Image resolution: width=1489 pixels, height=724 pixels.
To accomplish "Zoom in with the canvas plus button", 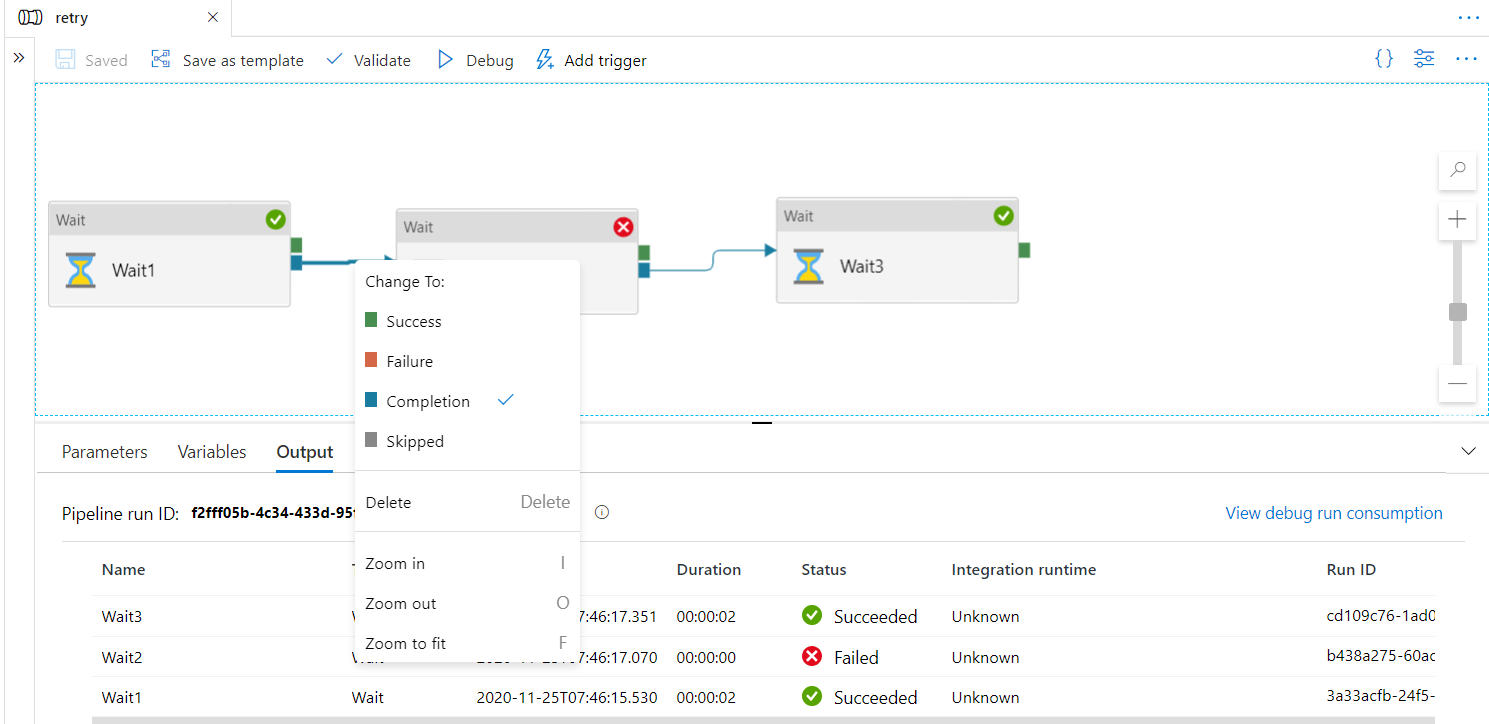I will pyautogui.click(x=1457, y=219).
